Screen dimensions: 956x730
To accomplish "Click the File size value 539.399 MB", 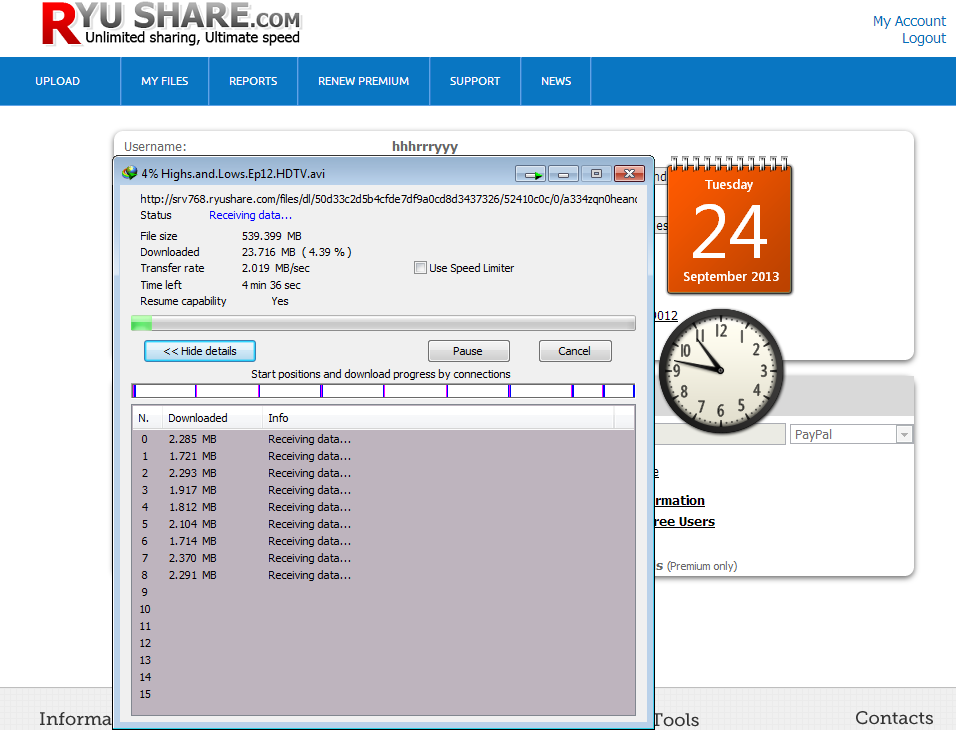I will click(x=272, y=236).
